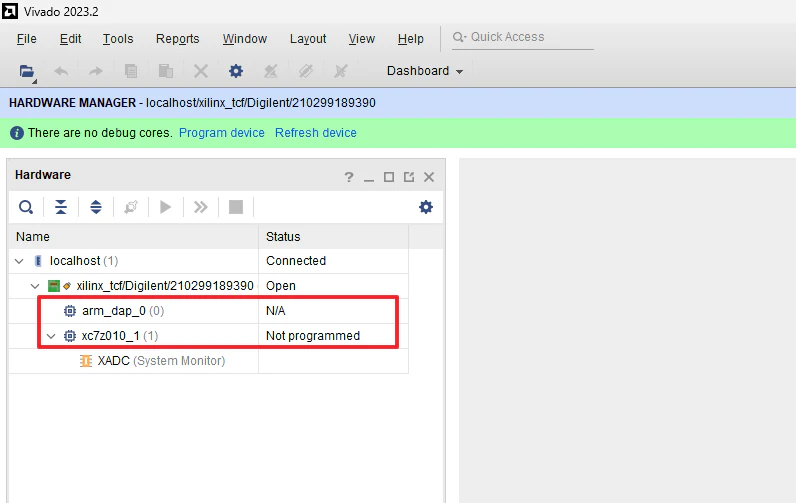Image resolution: width=796 pixels, height=503 pixels.
Task: Maximize the Hardware panel
Action: click(x=389, y=177)
